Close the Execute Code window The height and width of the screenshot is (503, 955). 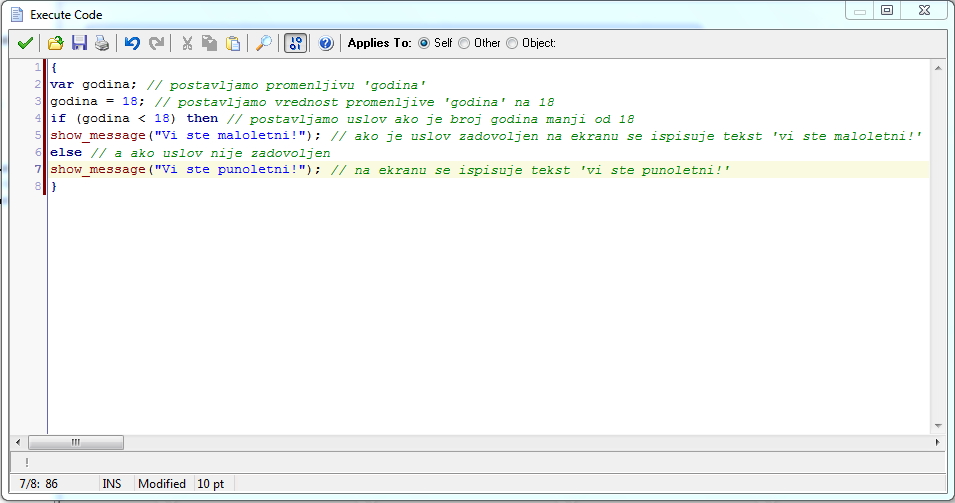coord(924,10)
